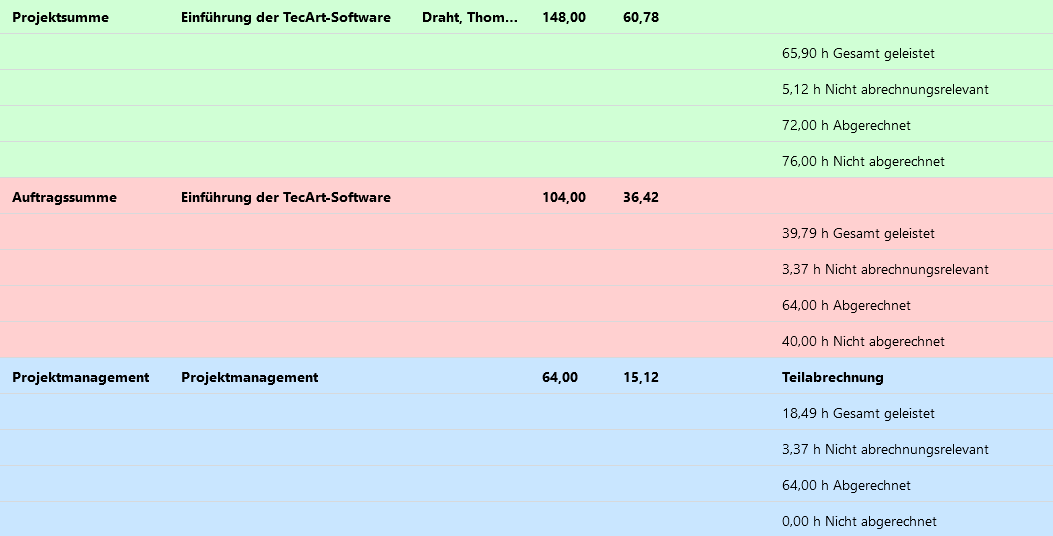
Task: Click 39,79 h Gesamt geleistet
Action: [858, 234]
